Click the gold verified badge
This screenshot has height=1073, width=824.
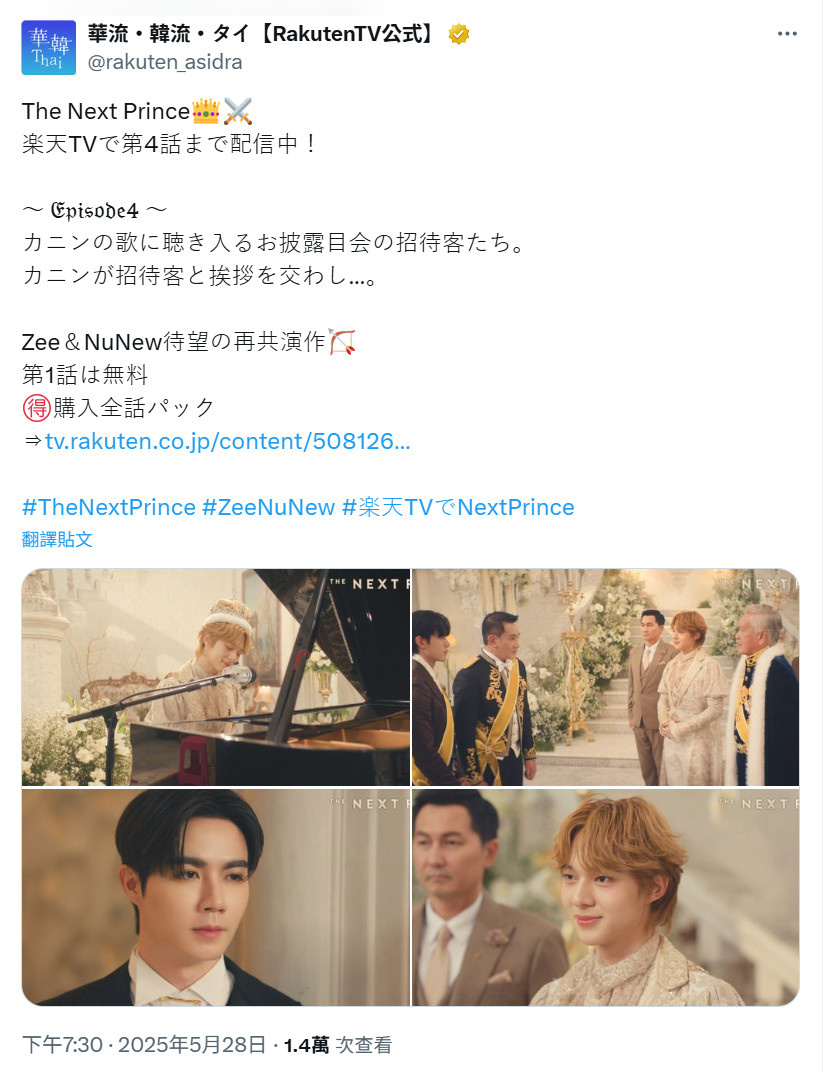(x=459, y=34)
